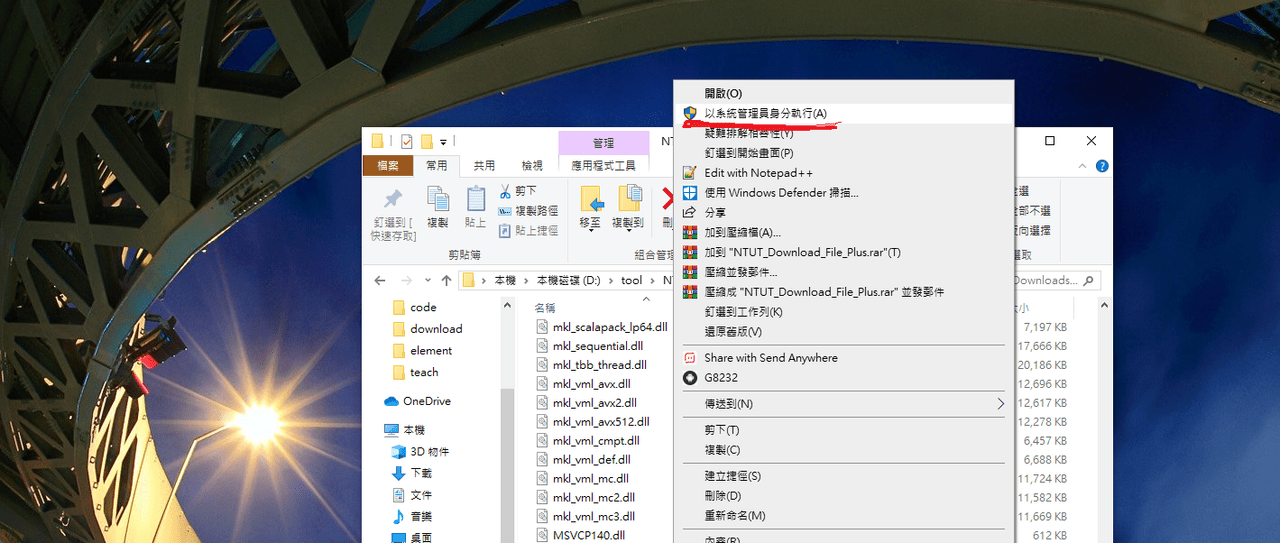Viewport: 1280px width, 543px height.
Task: Sort by the 名稱 column header
Action: click(544, 307)
